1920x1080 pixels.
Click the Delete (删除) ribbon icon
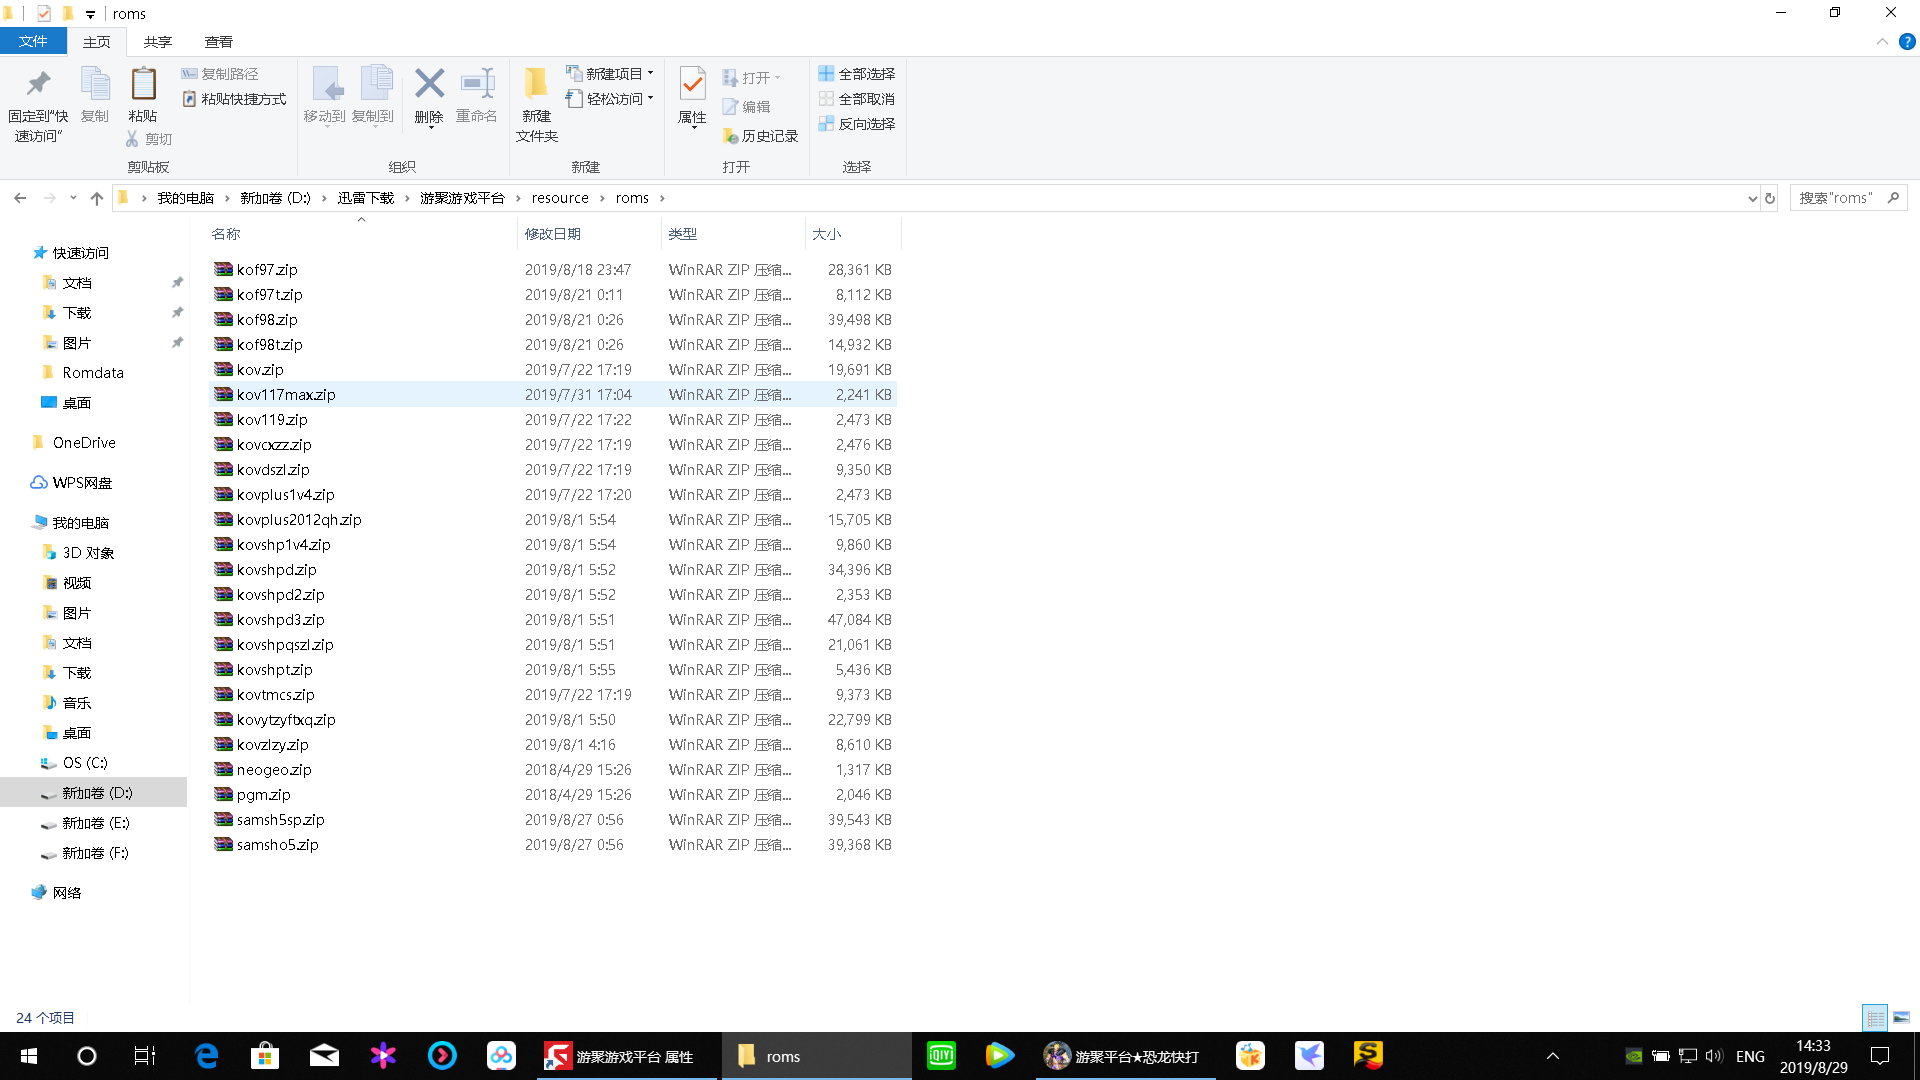tap(429, 84)
